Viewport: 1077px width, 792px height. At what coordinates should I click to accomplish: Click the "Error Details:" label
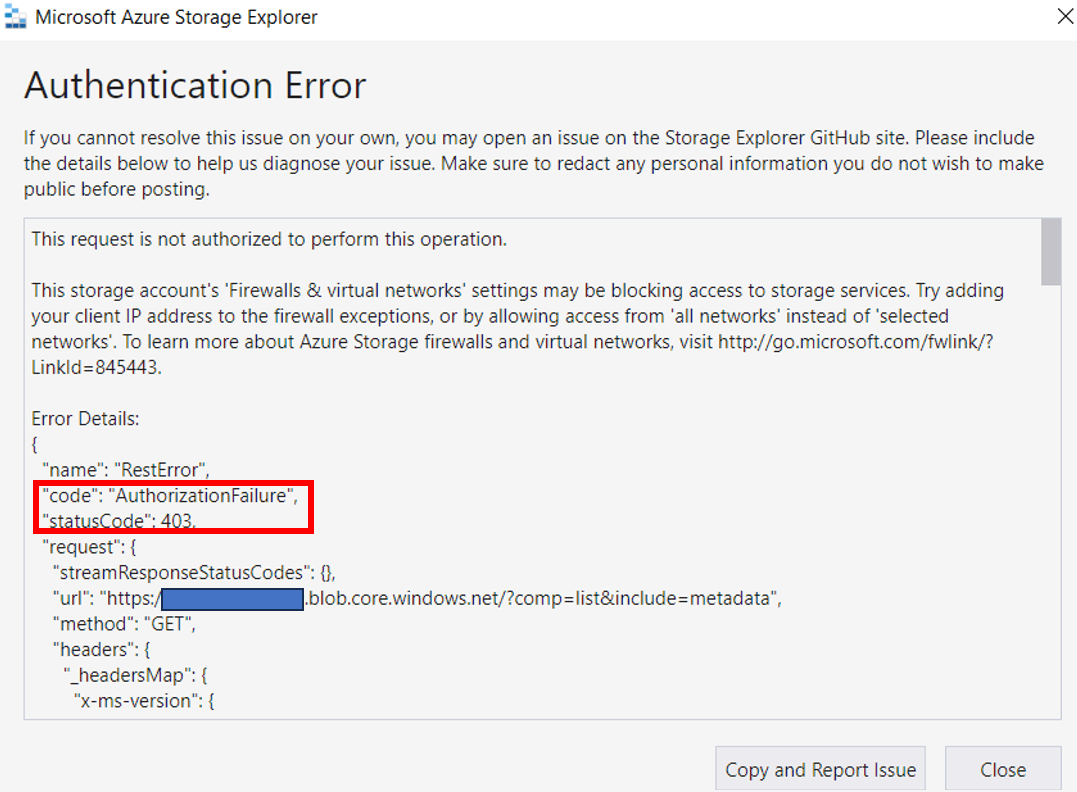[x=85, y=418]
